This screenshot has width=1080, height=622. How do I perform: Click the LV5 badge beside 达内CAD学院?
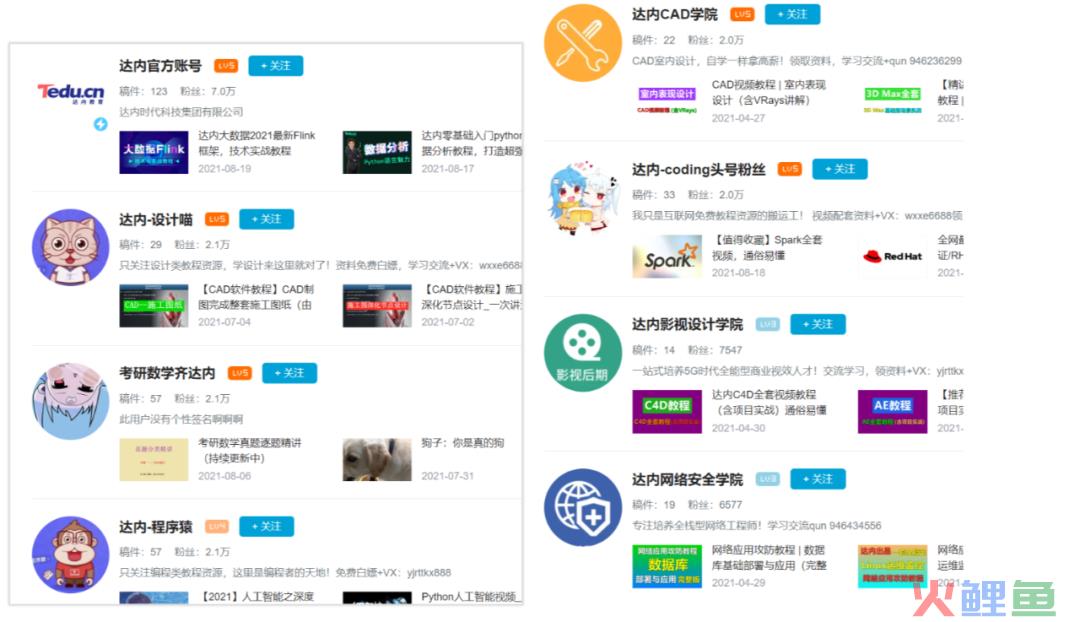pyautogui.click(x=742, y=14)
